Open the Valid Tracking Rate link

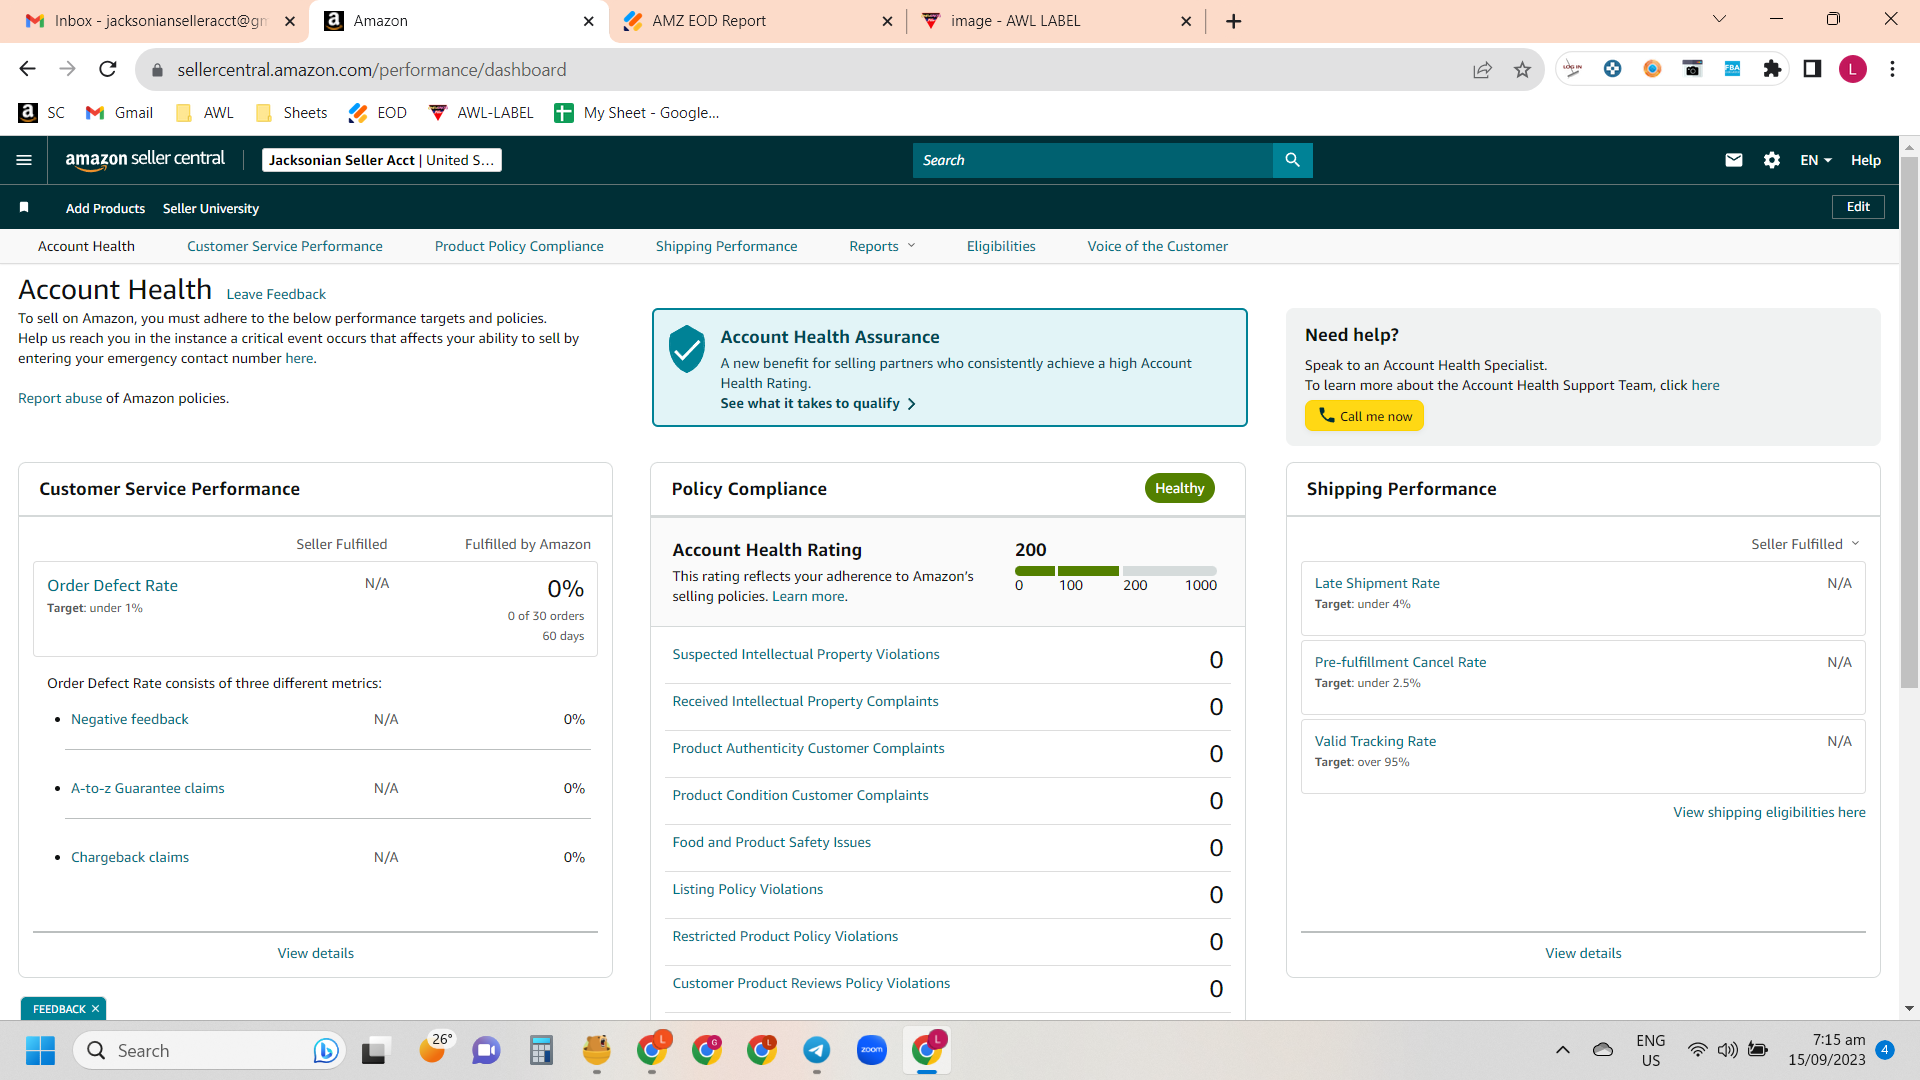[1375, 741]
